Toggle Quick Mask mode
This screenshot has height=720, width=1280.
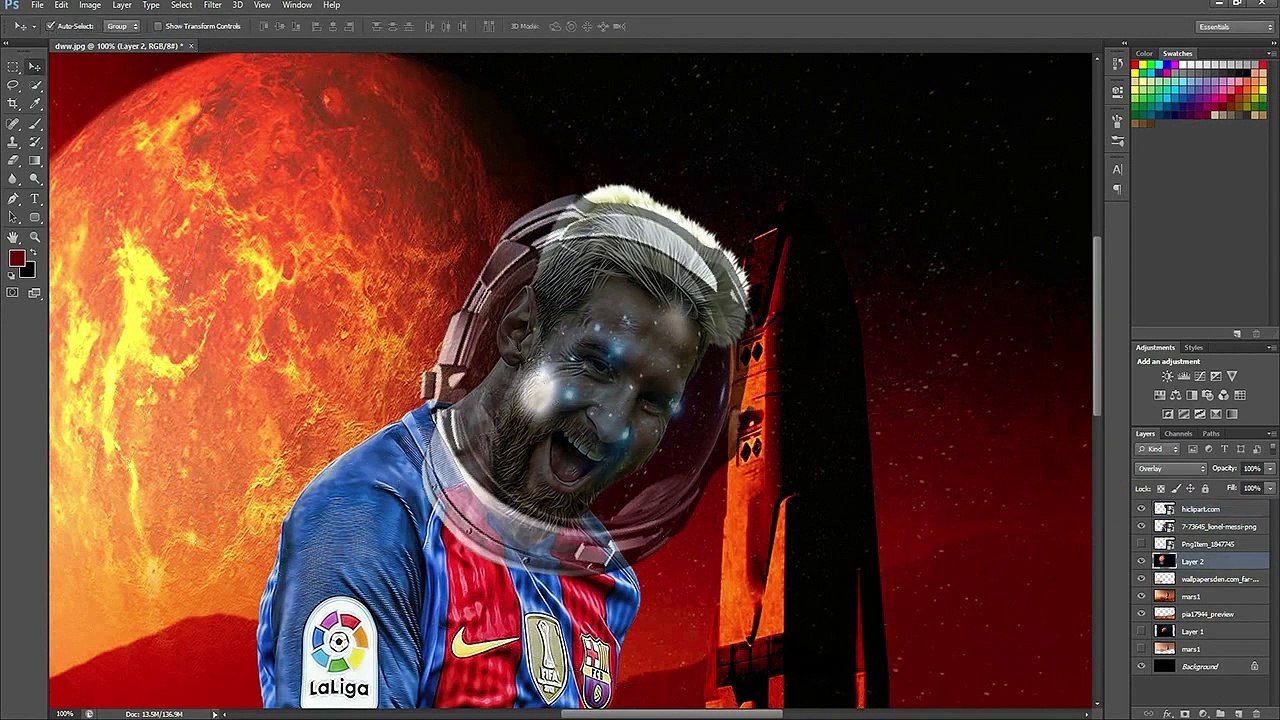point(13,293)
